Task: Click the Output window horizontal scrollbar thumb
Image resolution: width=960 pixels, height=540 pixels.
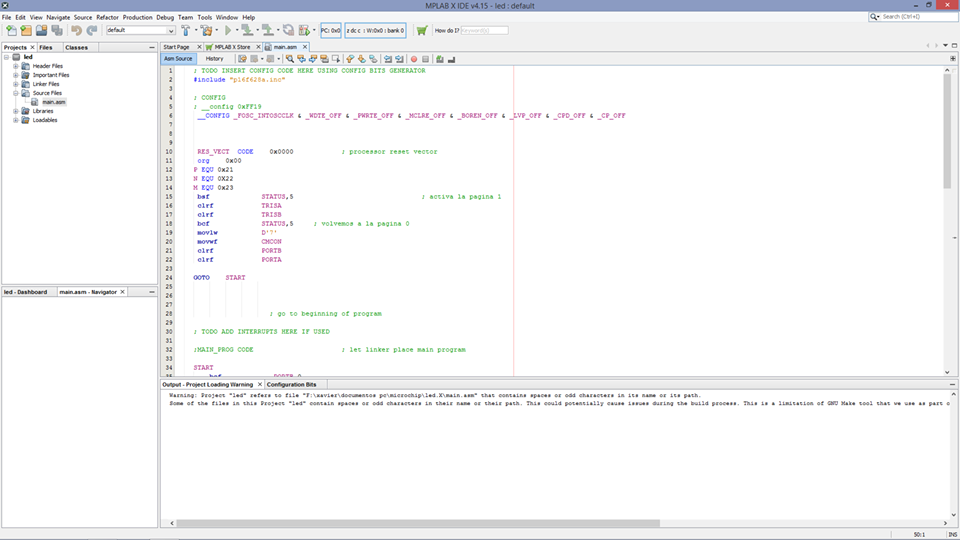Action: (x=418, y=523)
